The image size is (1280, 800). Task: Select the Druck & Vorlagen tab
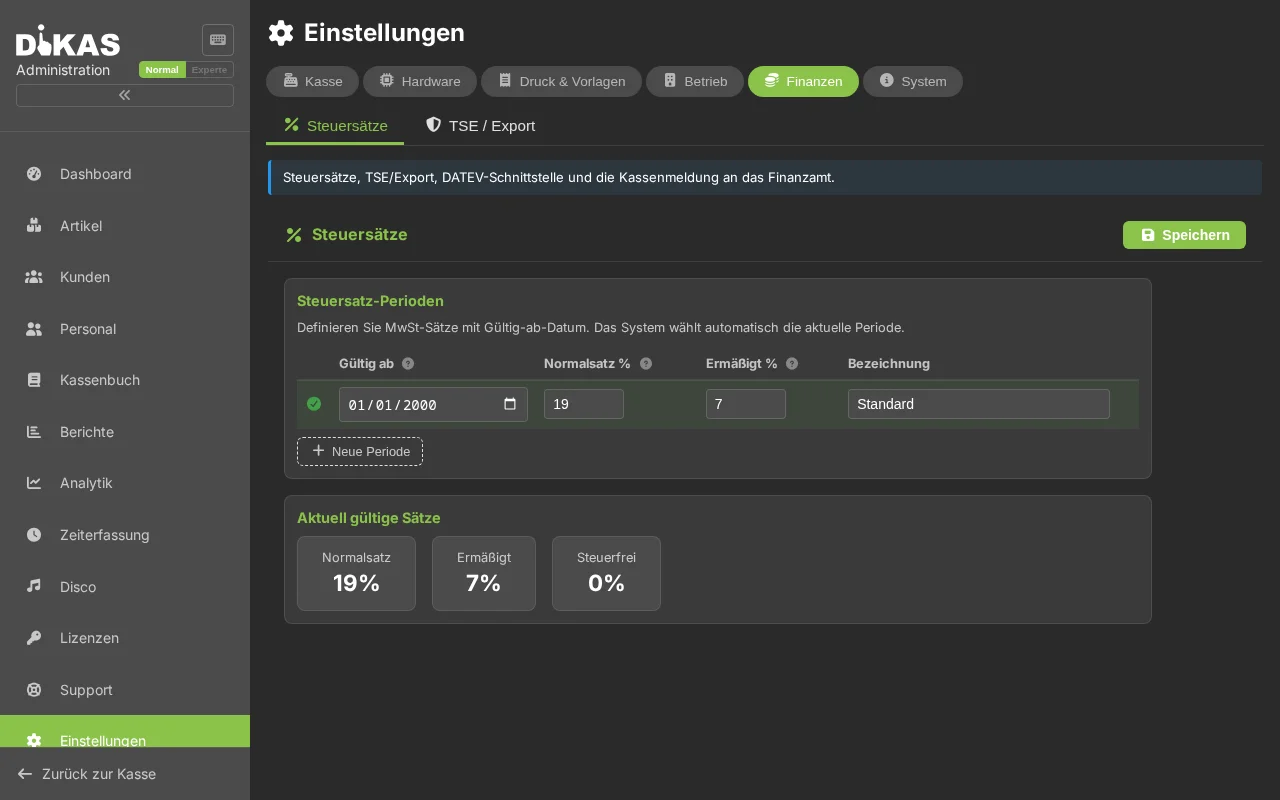coord(561,81)
